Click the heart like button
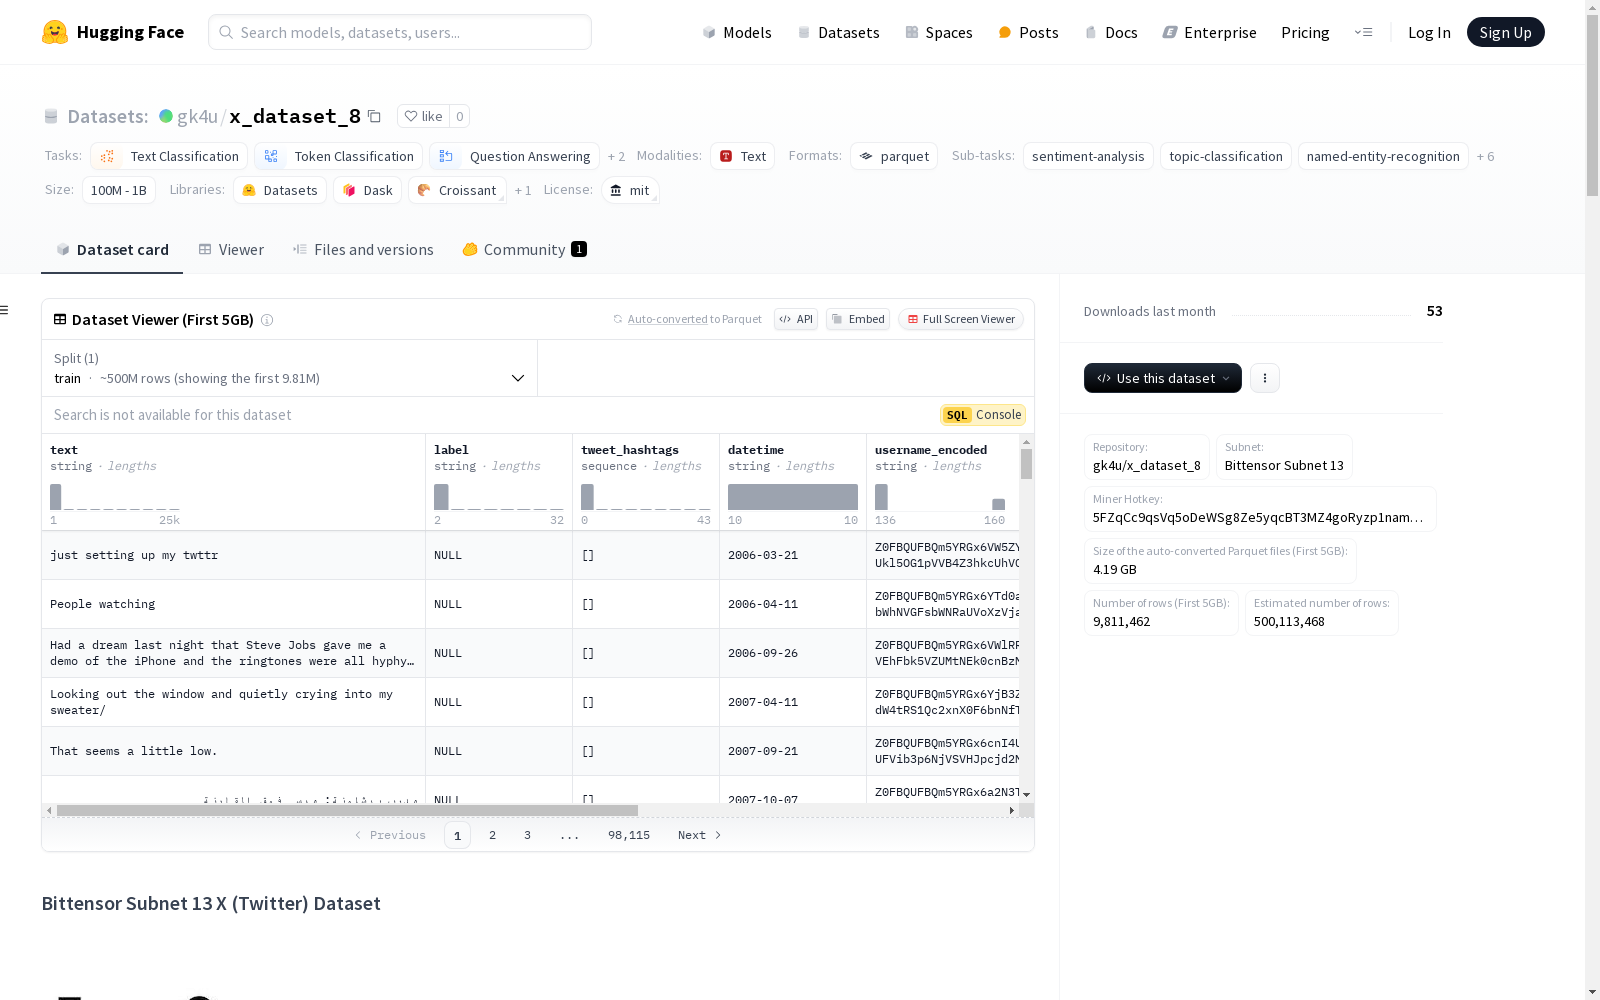The image size is (1600, 1000). point(423,116)
